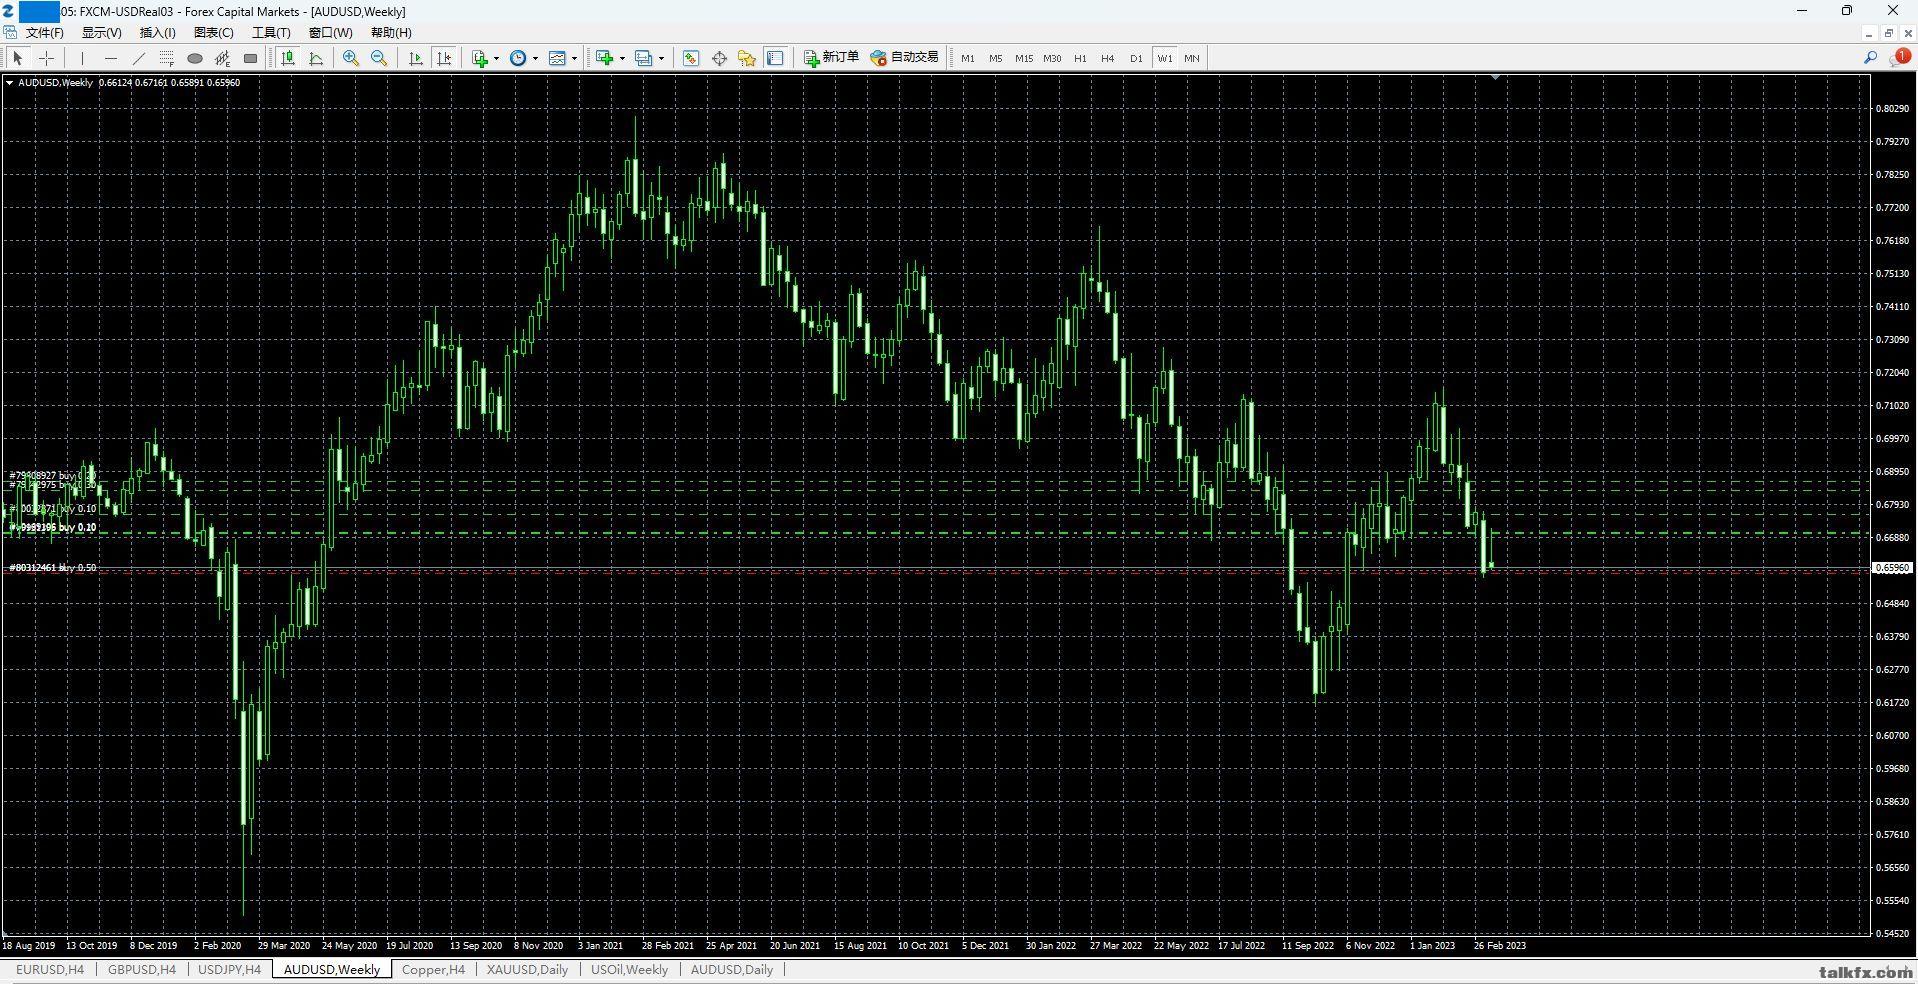Switch to the USDJPY,H4 chart tab

[230, 969]
